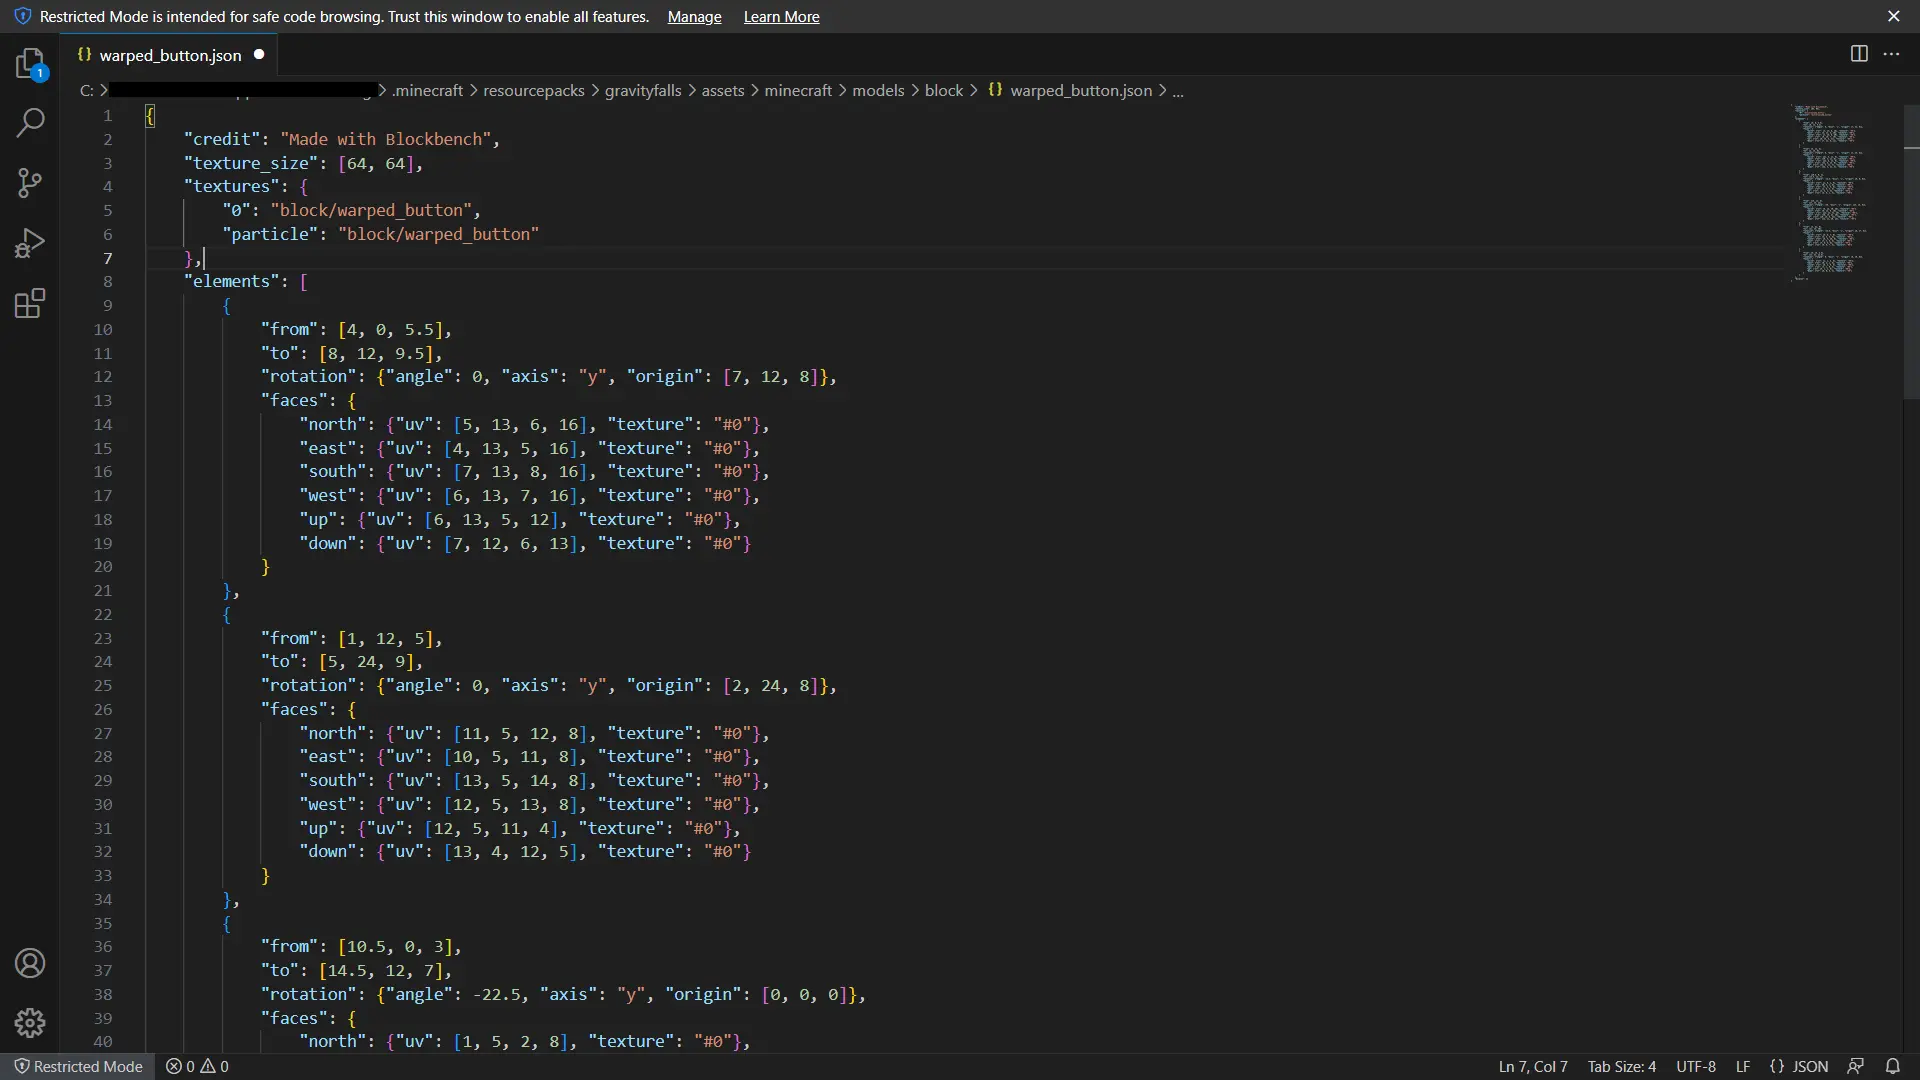Open the Manage gear menu
Screen dimensions: 1920x1080
[30, 1022]
